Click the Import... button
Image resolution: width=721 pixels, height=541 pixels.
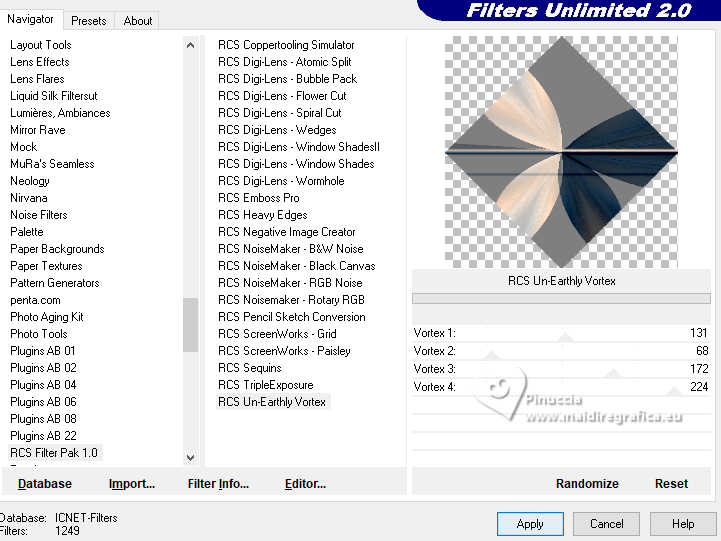click(132, 484)
